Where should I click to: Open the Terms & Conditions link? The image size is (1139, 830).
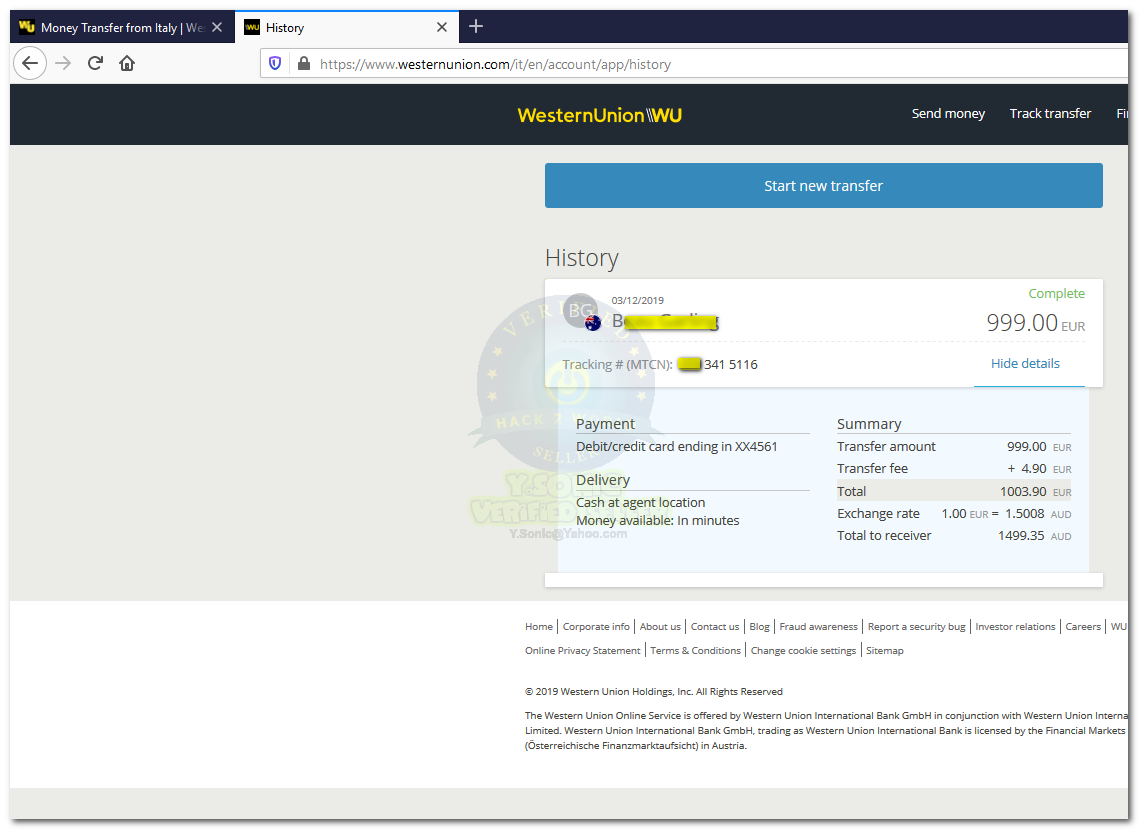(x=695, y=651)
